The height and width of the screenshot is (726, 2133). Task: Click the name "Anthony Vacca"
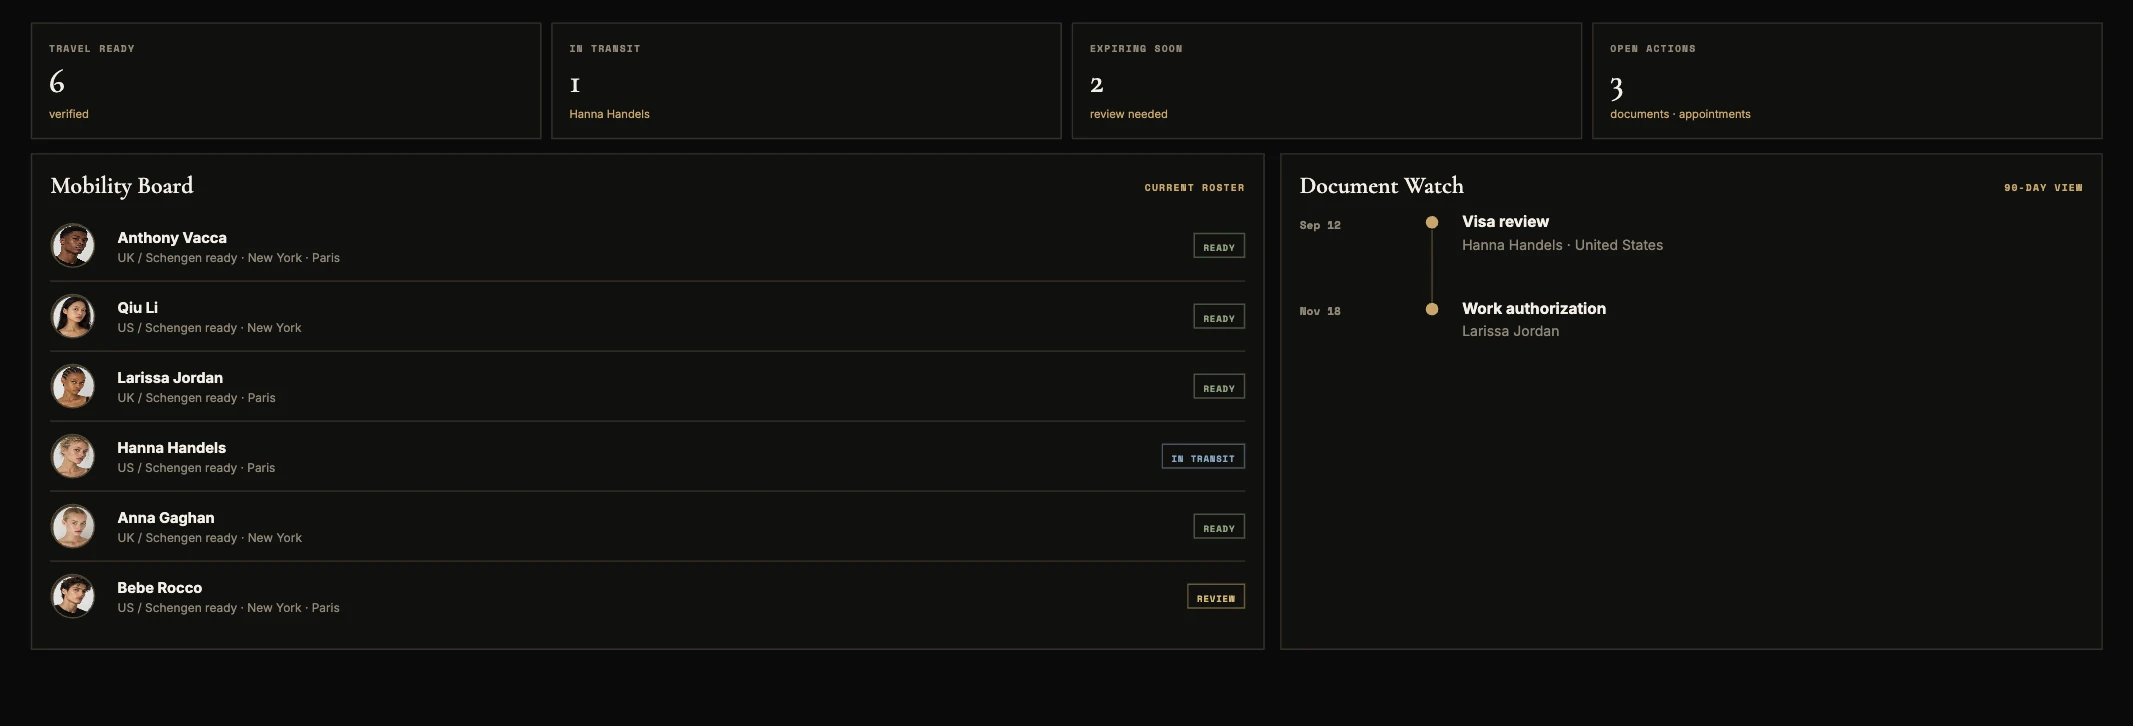coord(172,238)
